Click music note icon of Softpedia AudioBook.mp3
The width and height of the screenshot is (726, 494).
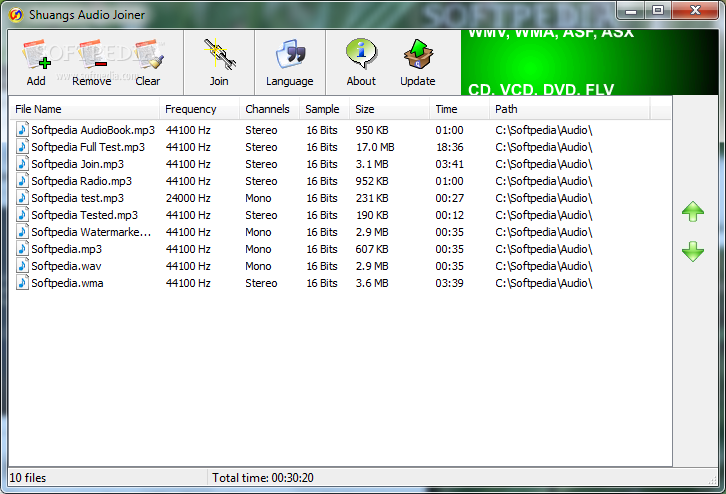[x=22, y=130]
